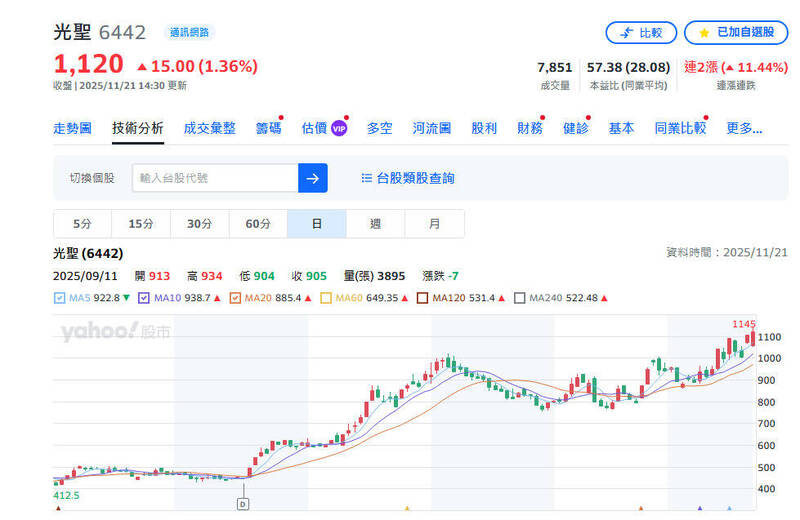Open the 成交彙整 tab
The width and height of the screenshot is (800, 520).
coord(209,128)
